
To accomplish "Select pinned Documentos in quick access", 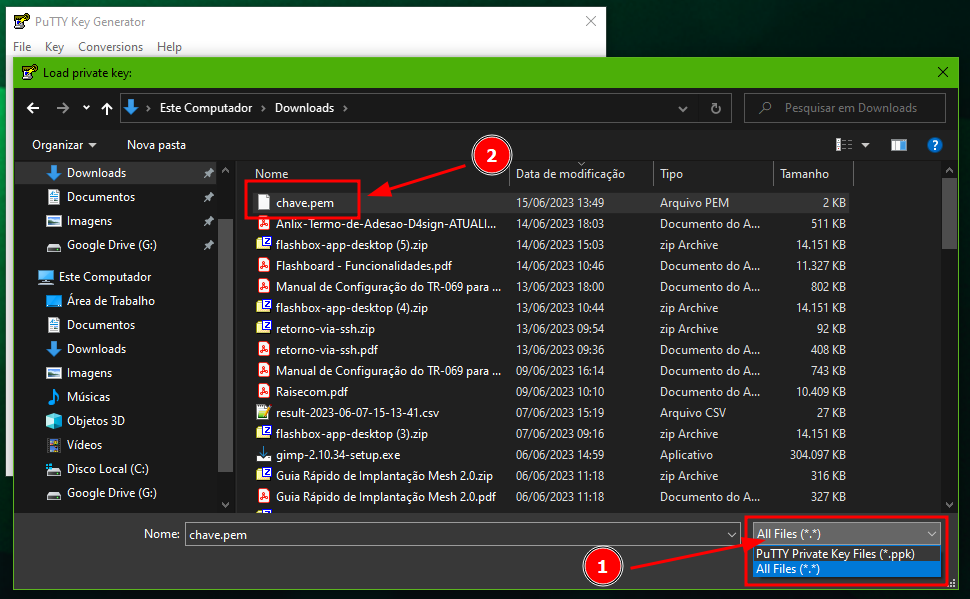I will pyautogui.click(x=100, y=197).
